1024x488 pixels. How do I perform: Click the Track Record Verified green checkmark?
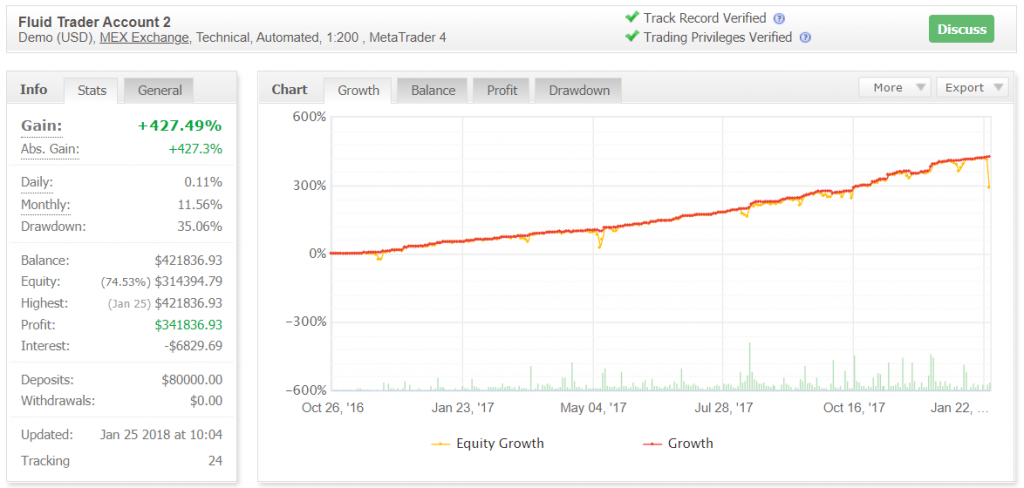pyautogui.click(x=631, y=17)
